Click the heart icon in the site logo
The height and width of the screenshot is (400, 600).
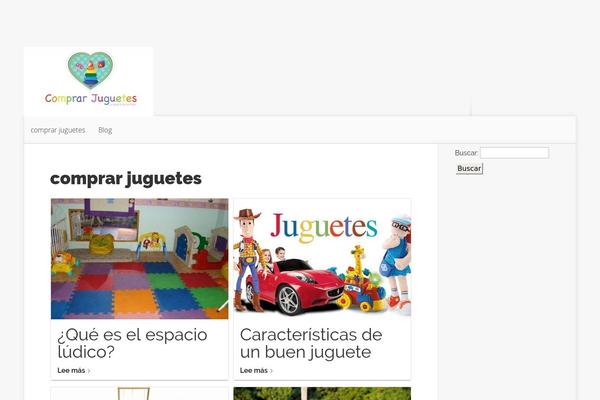(x=90, y=70)
